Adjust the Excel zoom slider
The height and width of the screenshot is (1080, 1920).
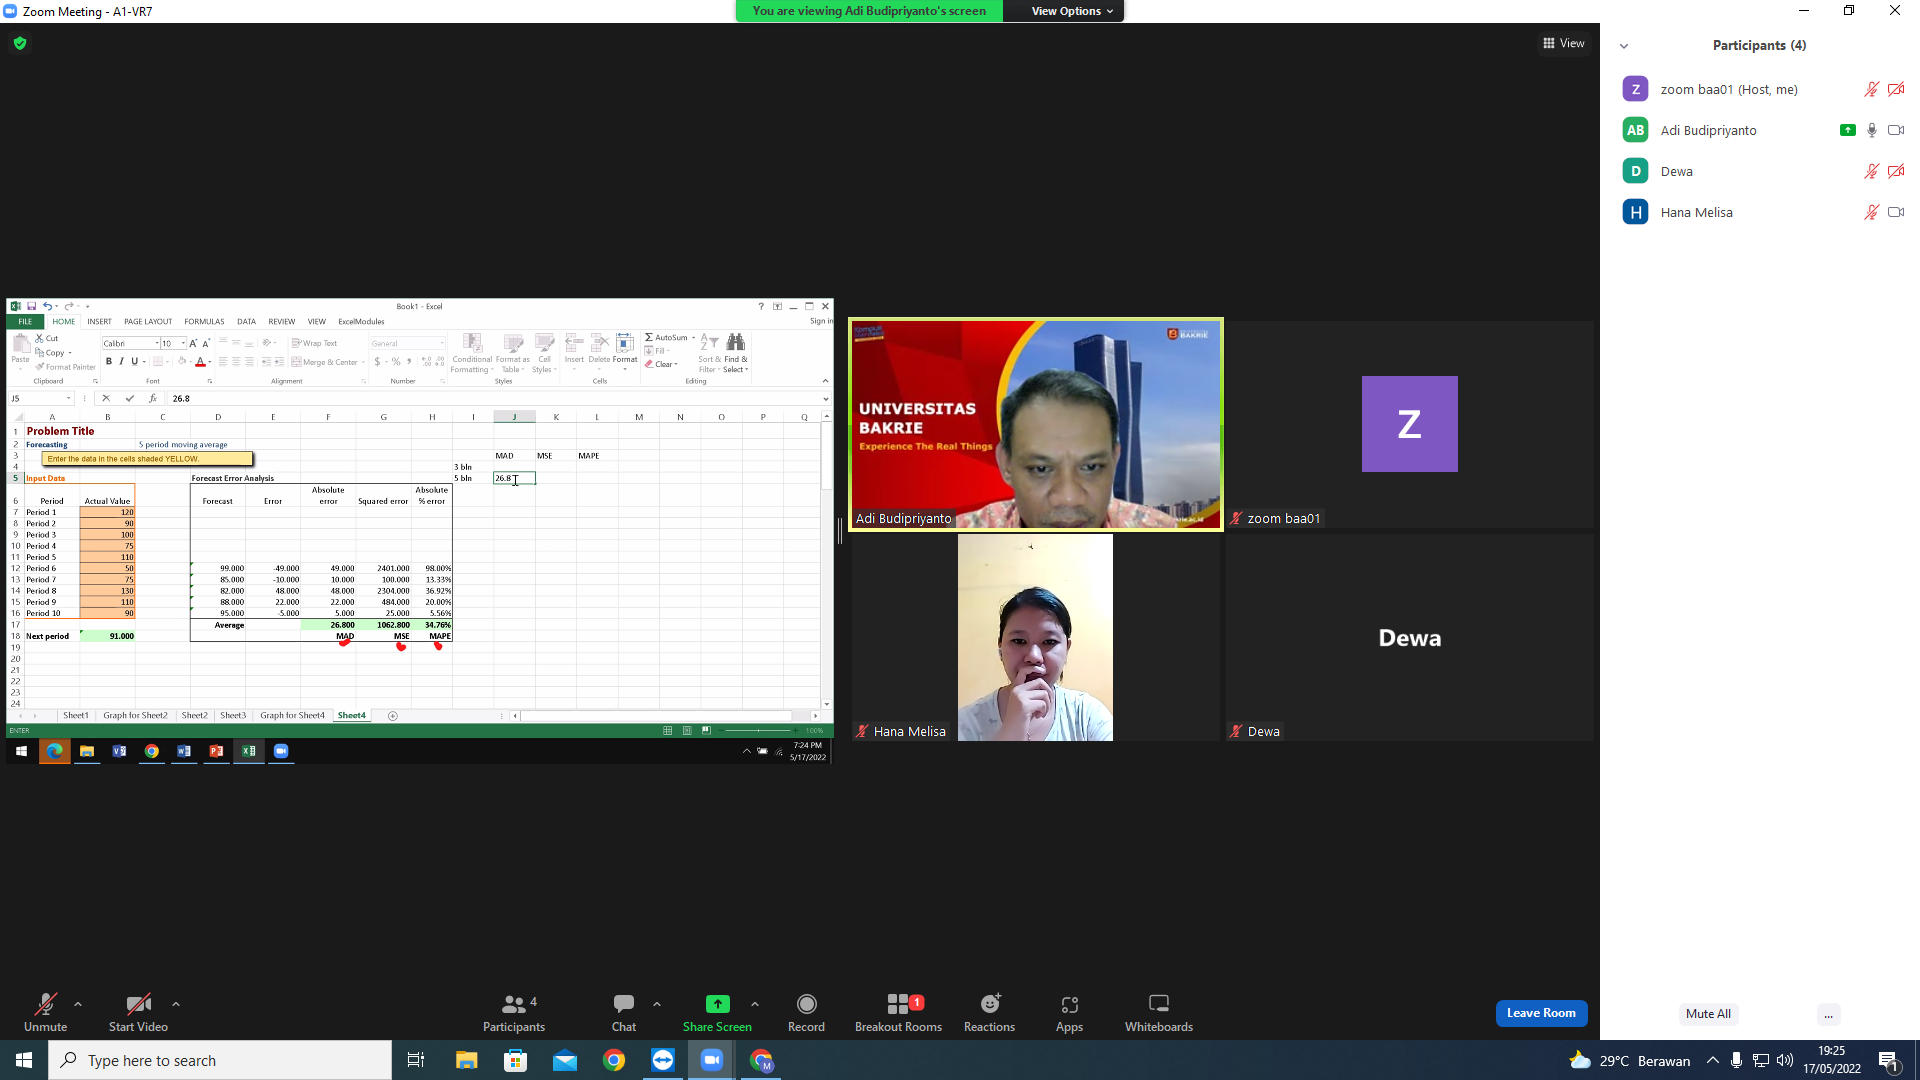pyautogui.click(x=760, y=731)
